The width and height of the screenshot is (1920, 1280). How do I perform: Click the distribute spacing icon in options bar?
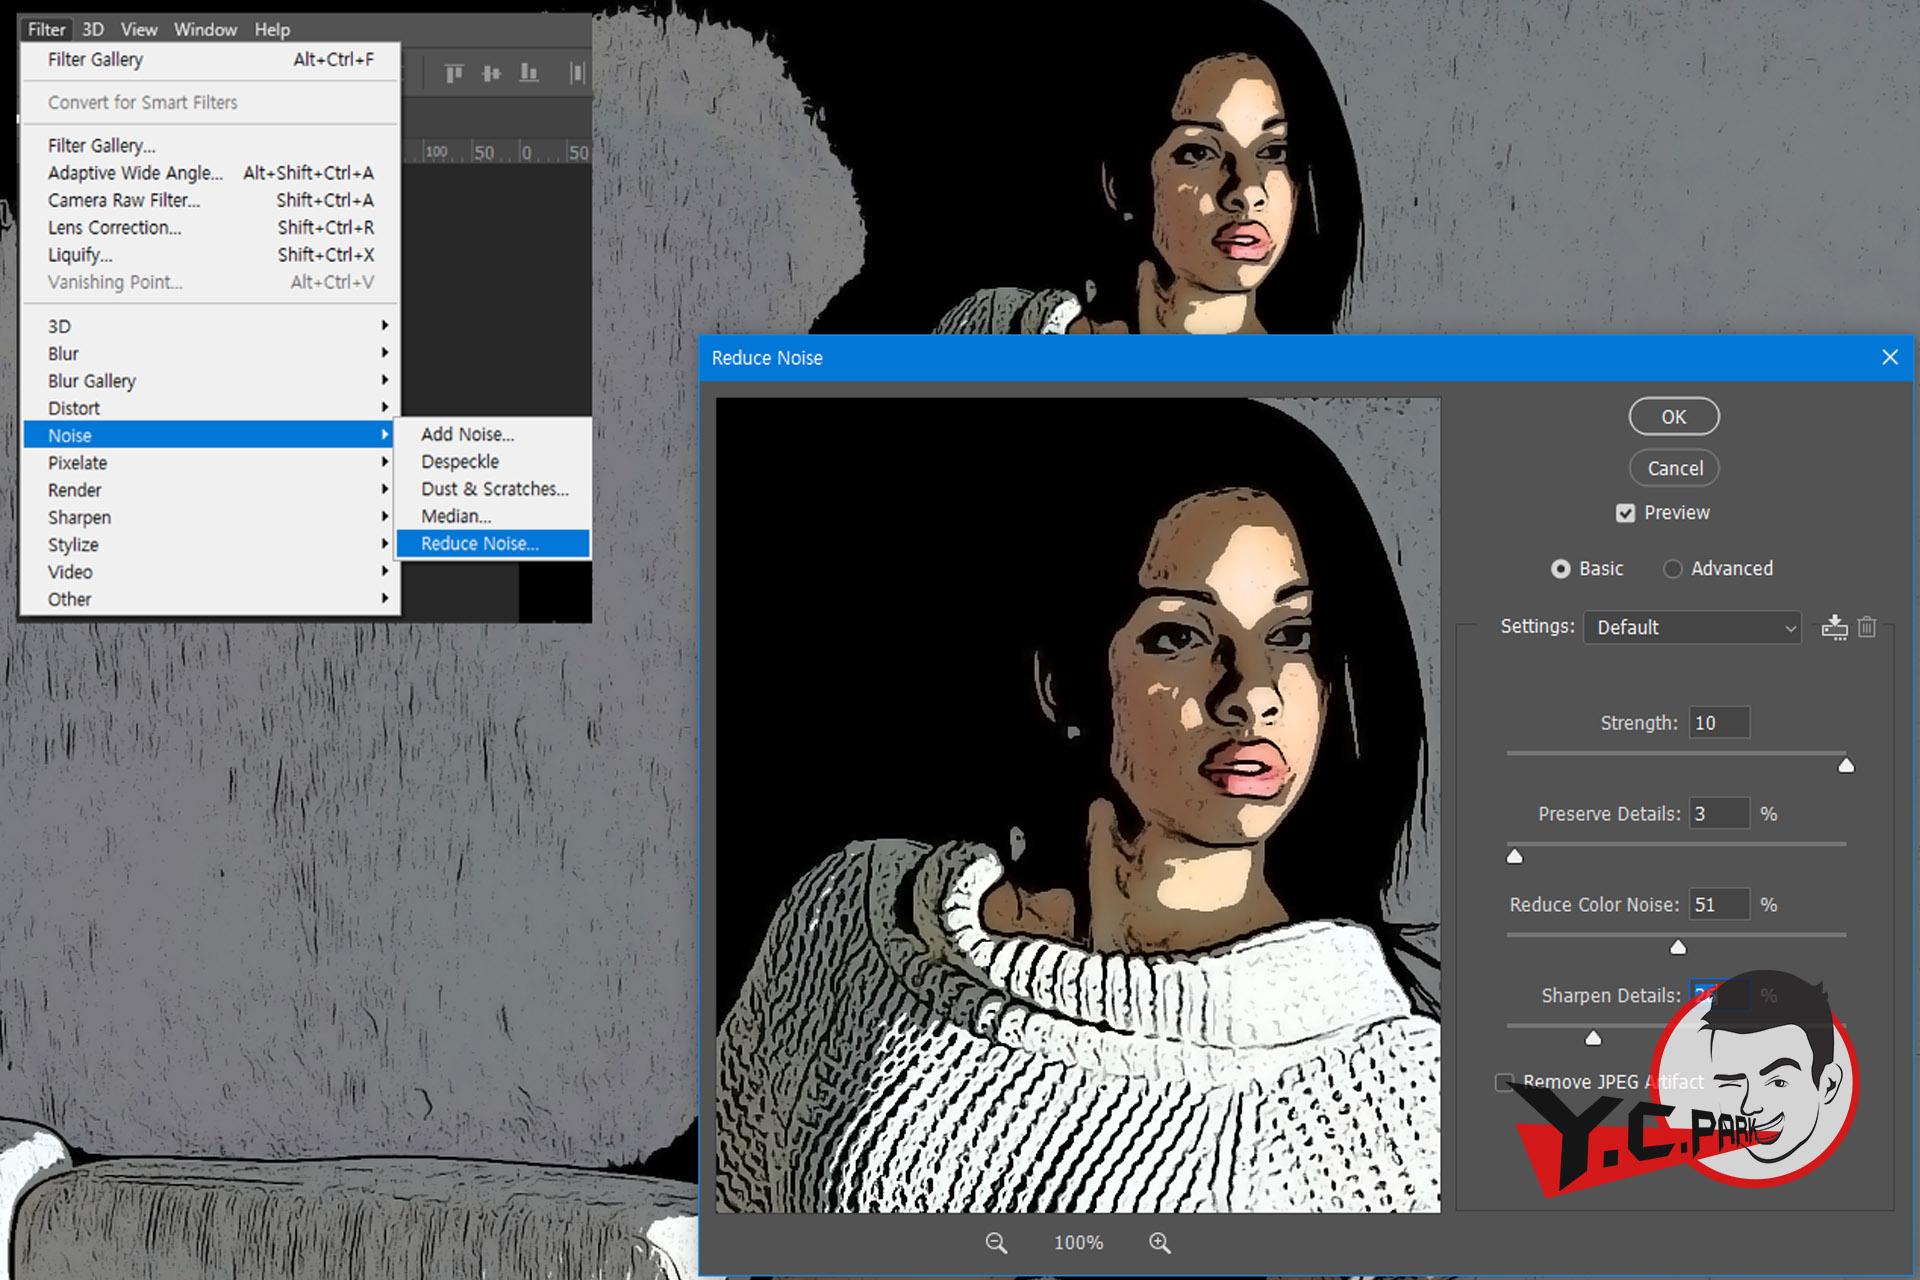[576, 73]
